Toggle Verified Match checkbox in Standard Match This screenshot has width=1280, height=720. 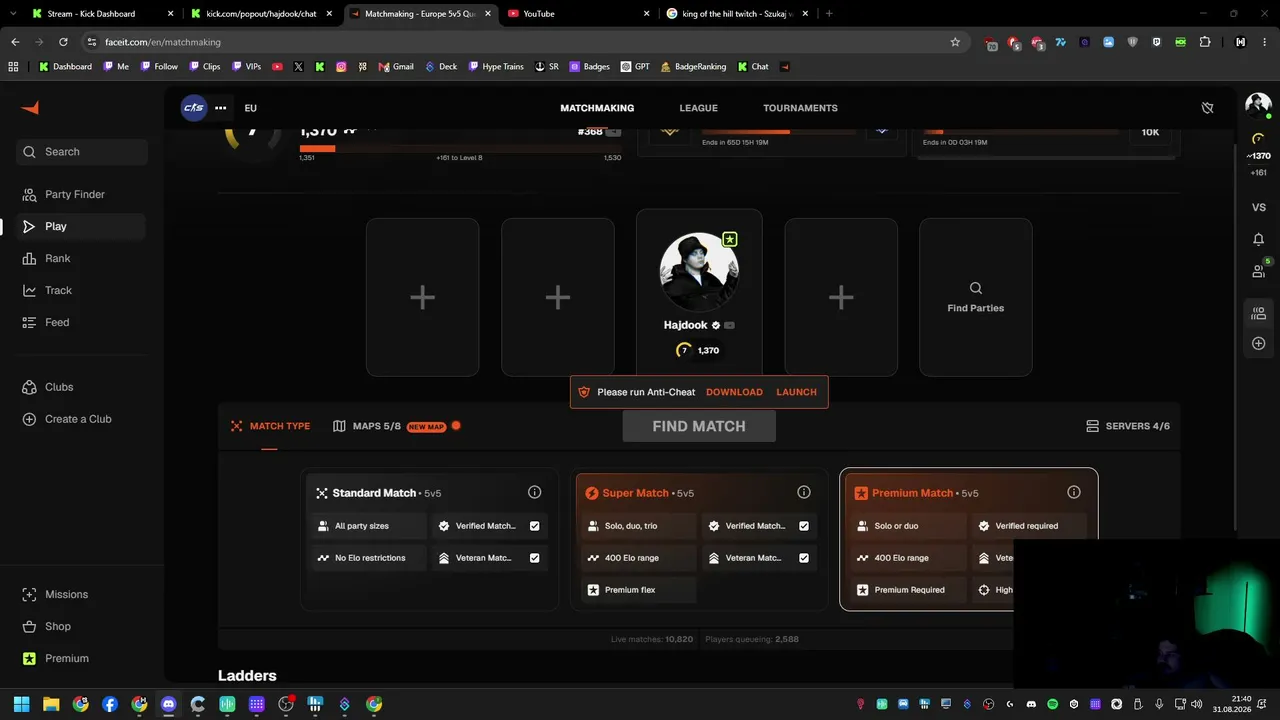coord(534,526)
